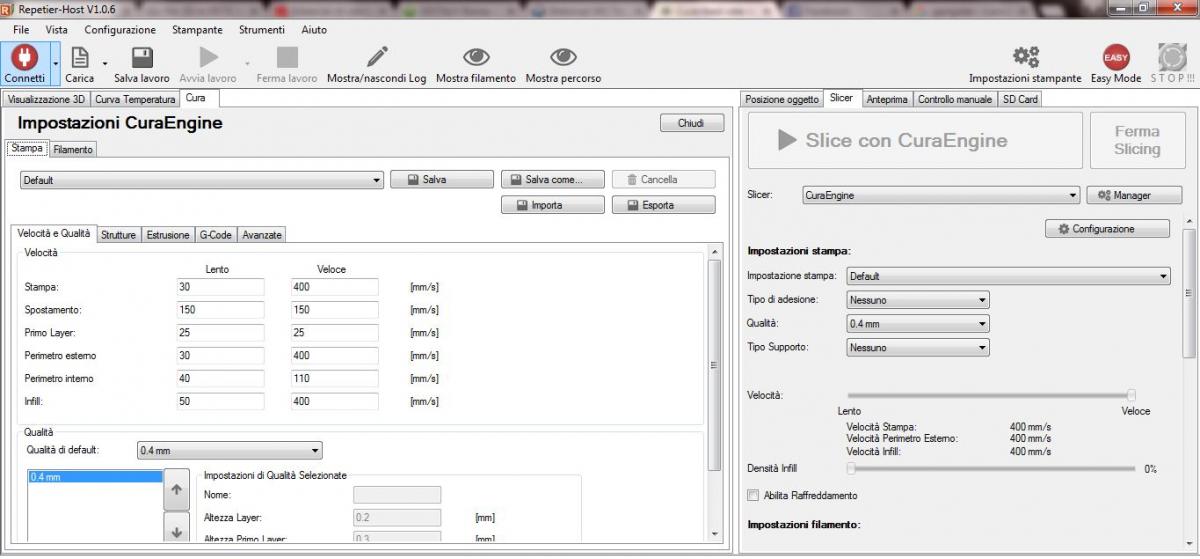Open Impostazione stampa dropdown
This screenshot has width=1200, height=559.
[1009, 276]
